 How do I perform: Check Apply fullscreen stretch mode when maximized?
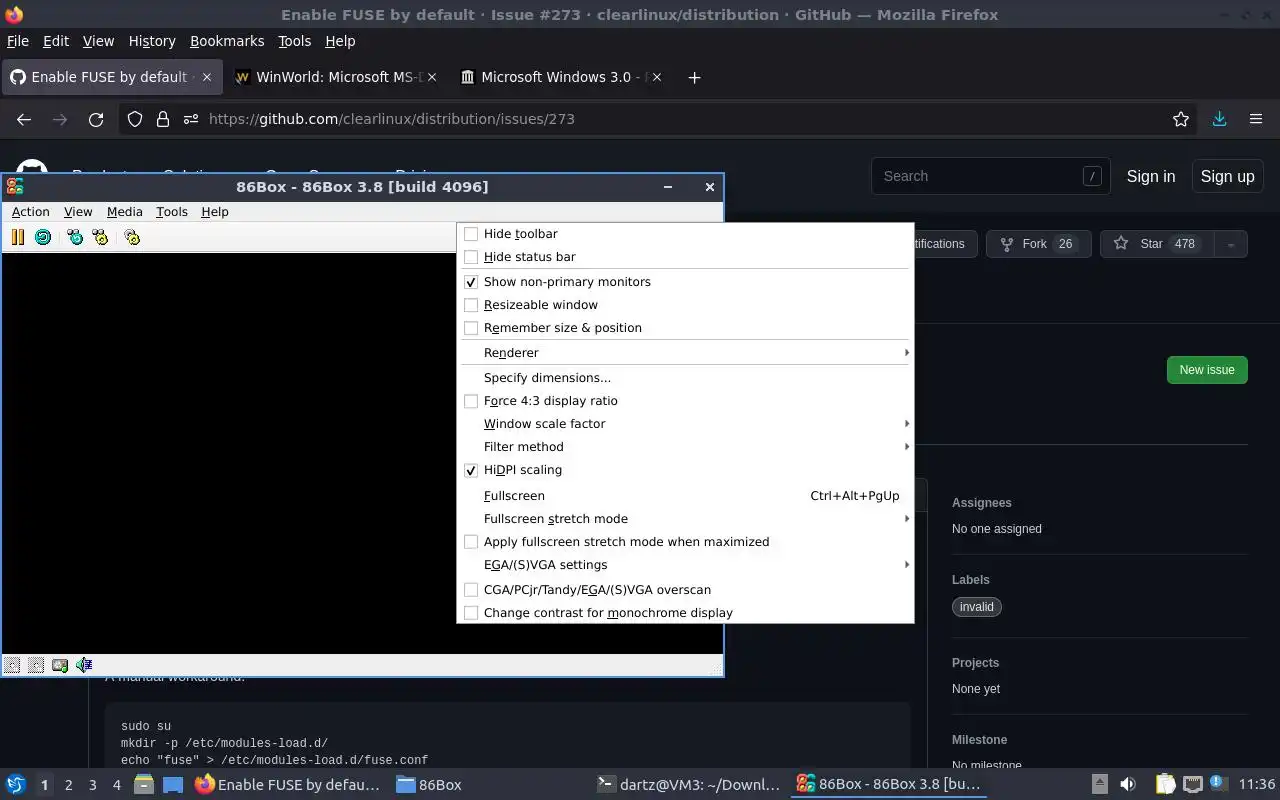(471, 542)
